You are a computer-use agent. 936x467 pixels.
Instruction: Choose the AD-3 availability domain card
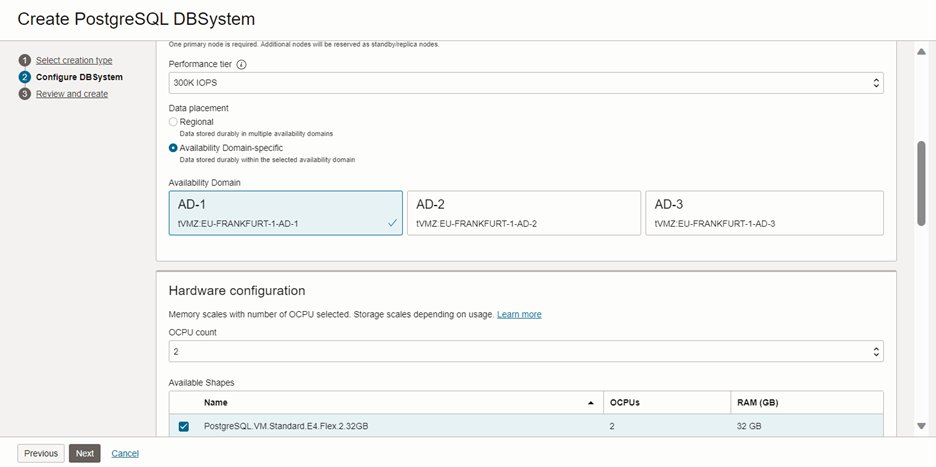[x=764, y=213]
